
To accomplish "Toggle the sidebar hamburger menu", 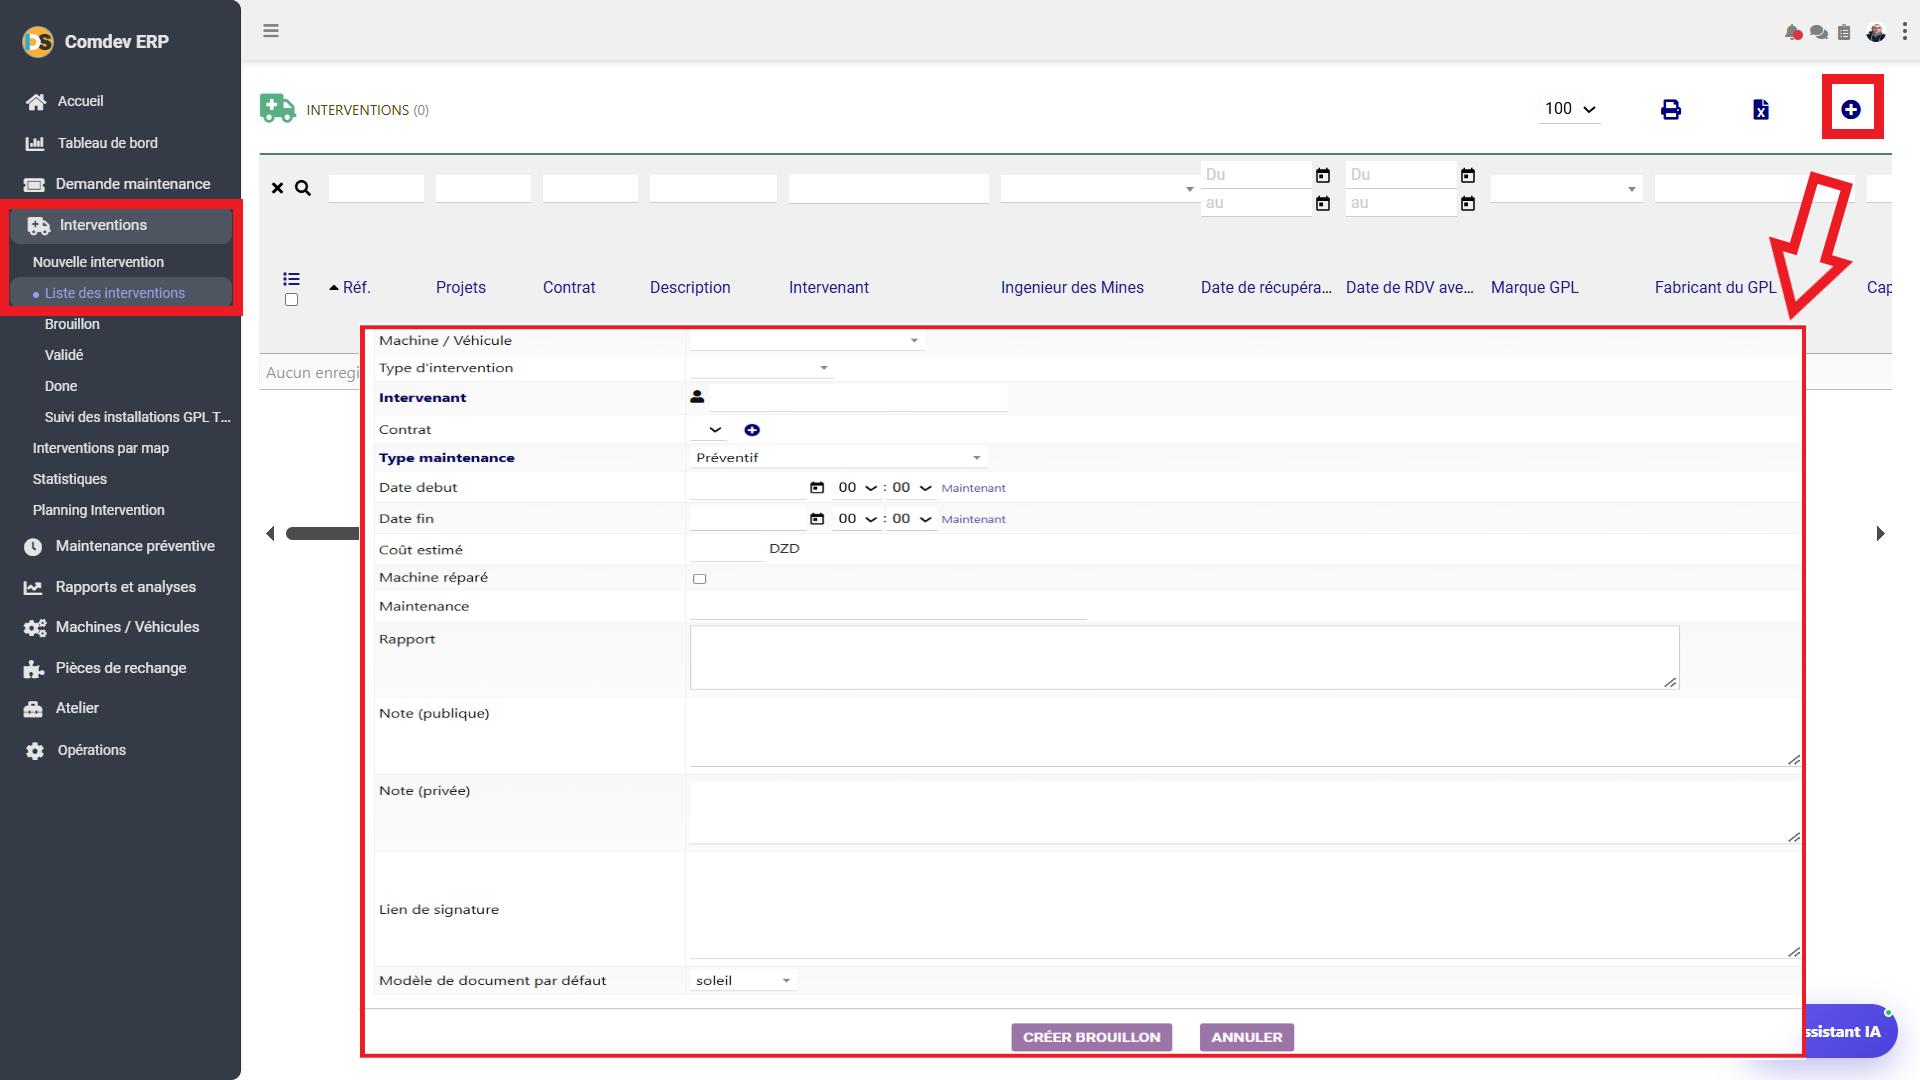I will (x=271, y=30).
